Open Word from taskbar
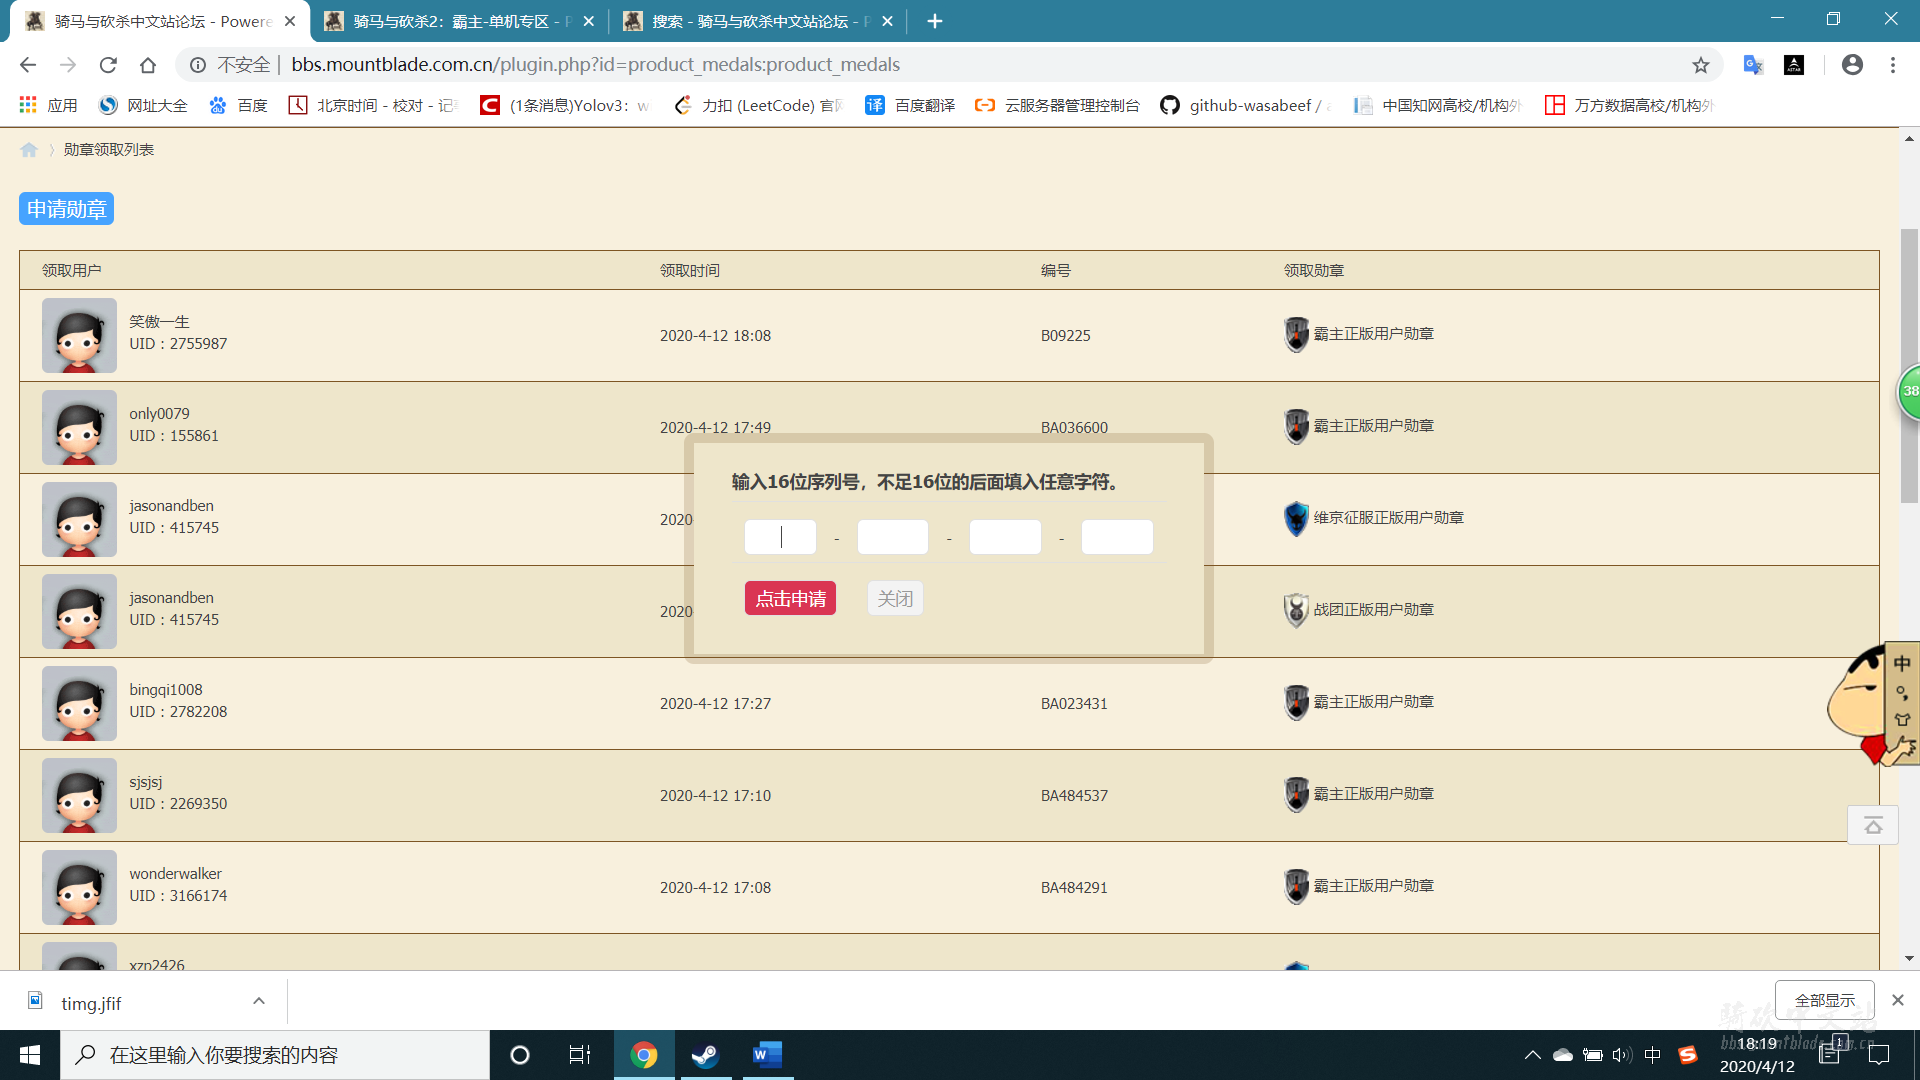Image resolution: width=1920 pixels, height=1080 pixels. click(767, 1055)
